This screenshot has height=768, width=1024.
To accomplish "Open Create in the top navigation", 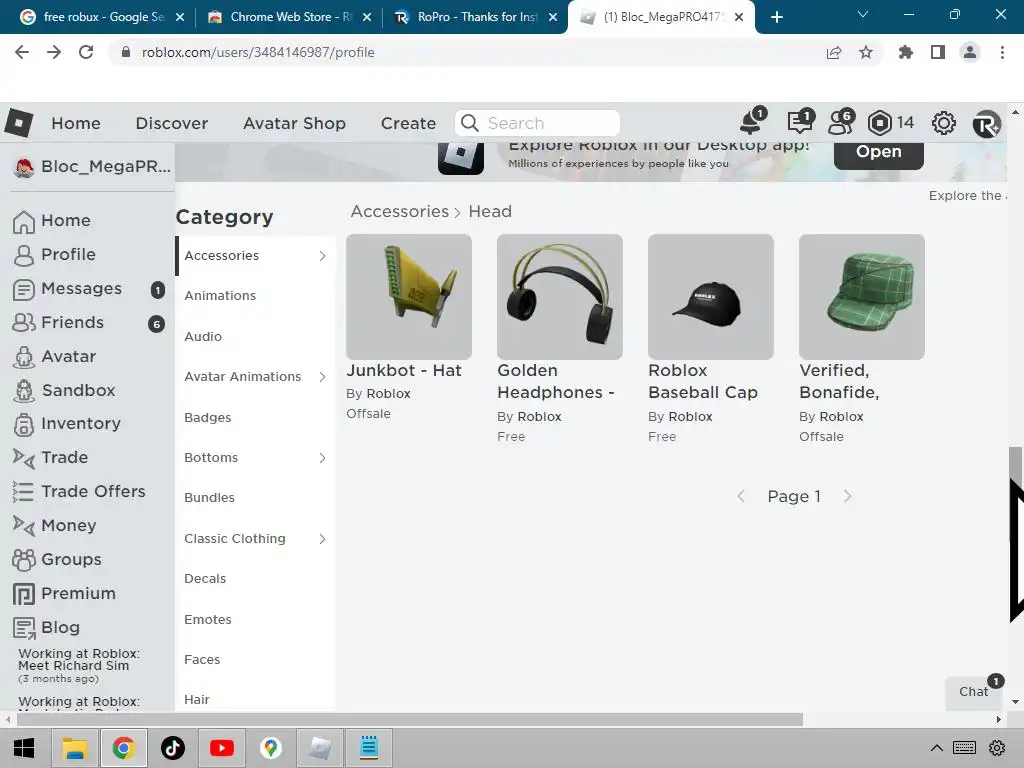I will point(408,123).
